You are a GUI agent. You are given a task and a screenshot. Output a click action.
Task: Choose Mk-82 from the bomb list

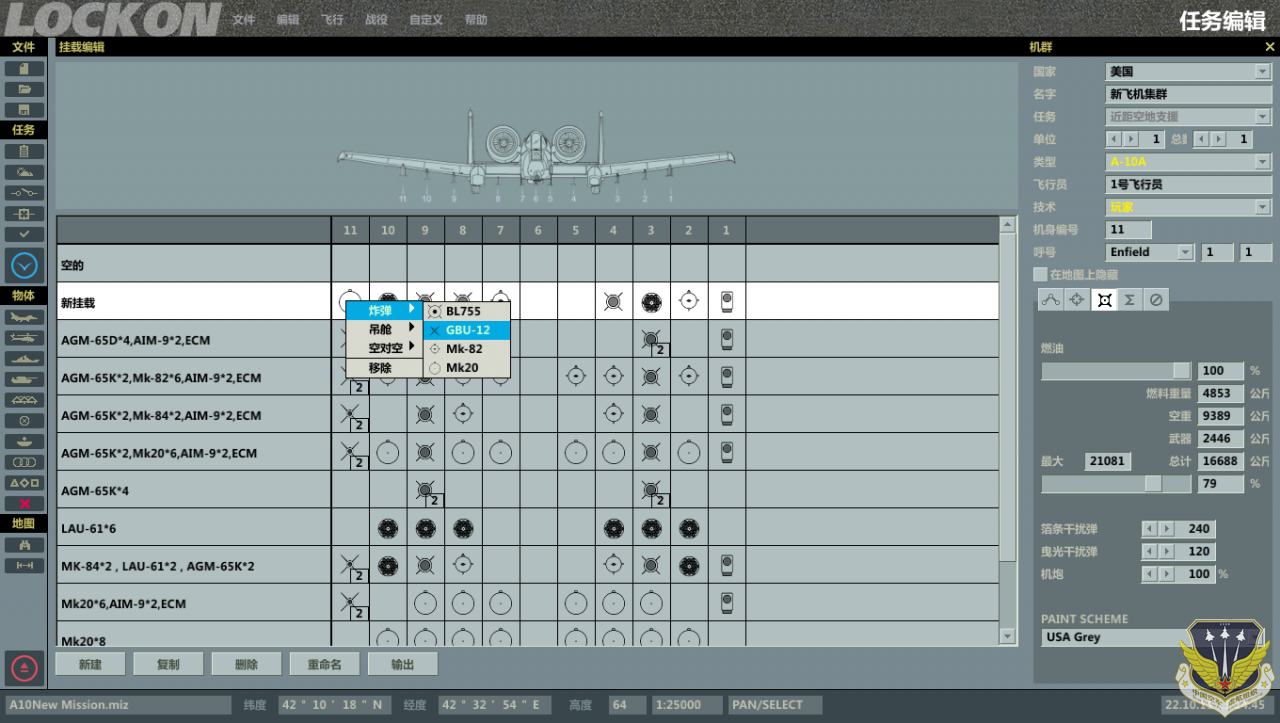[x=466, y=349]
